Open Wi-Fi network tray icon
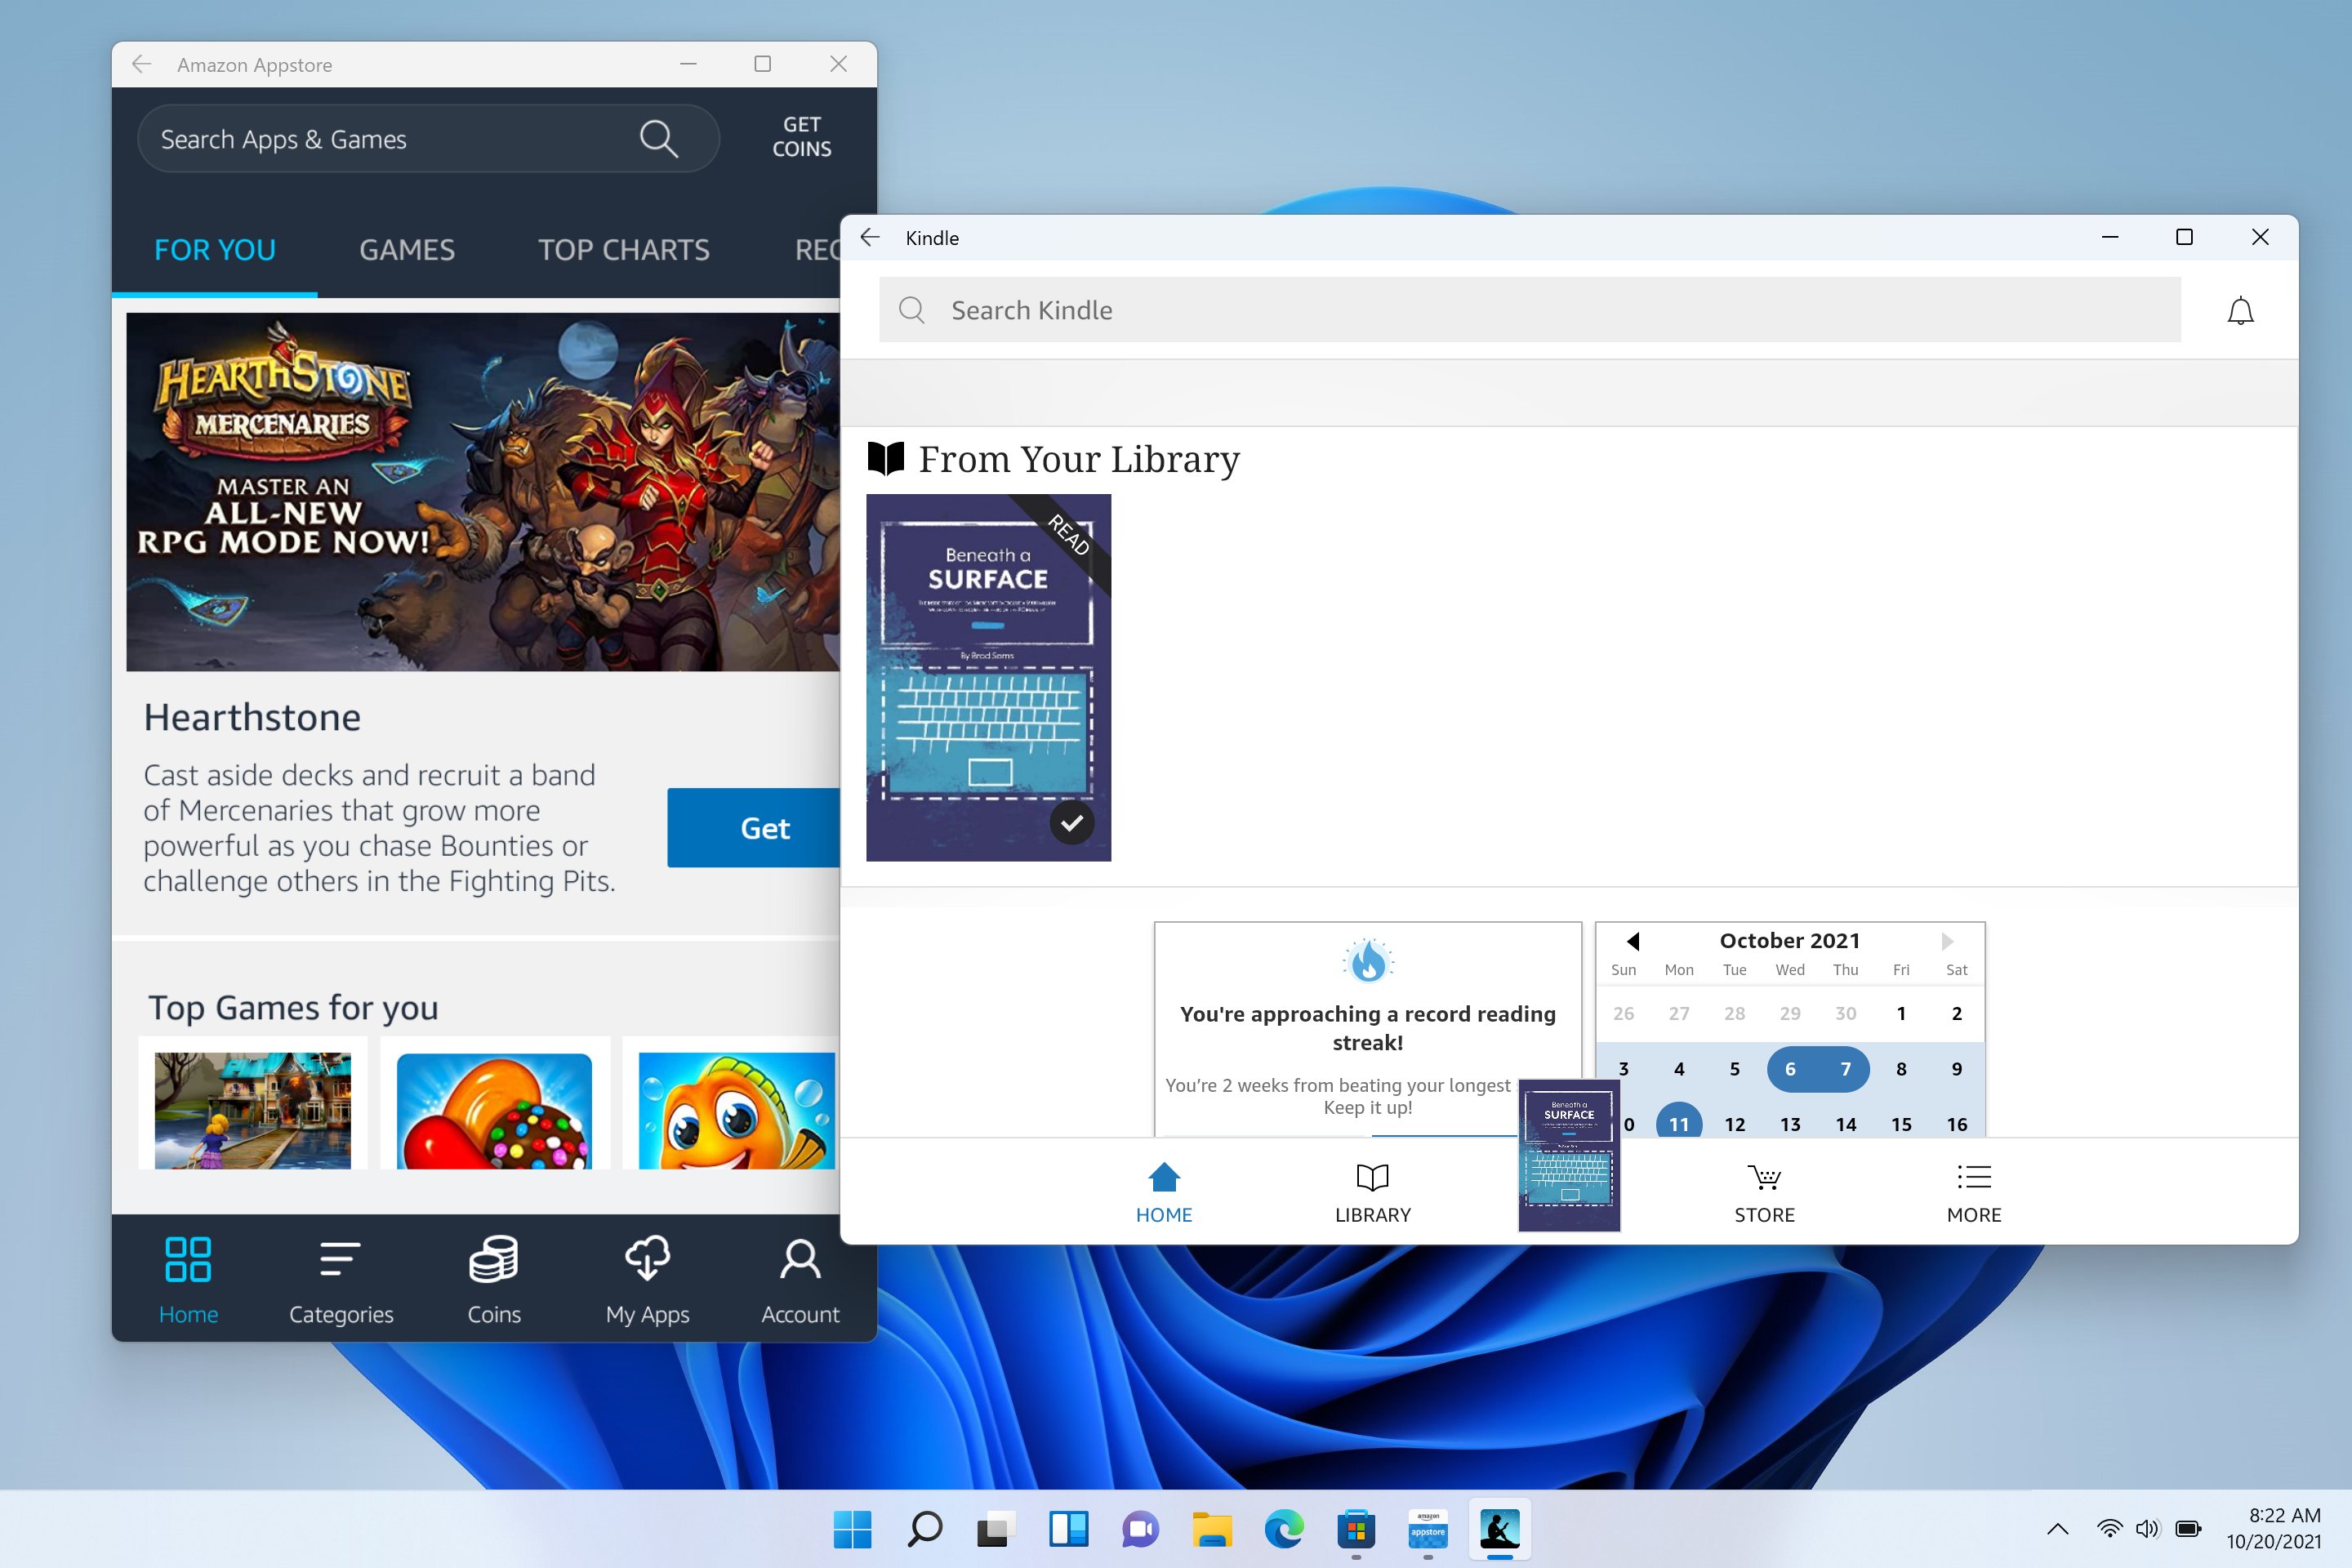This screenshot has width=2352, height=1568. pos(2109,1528)
